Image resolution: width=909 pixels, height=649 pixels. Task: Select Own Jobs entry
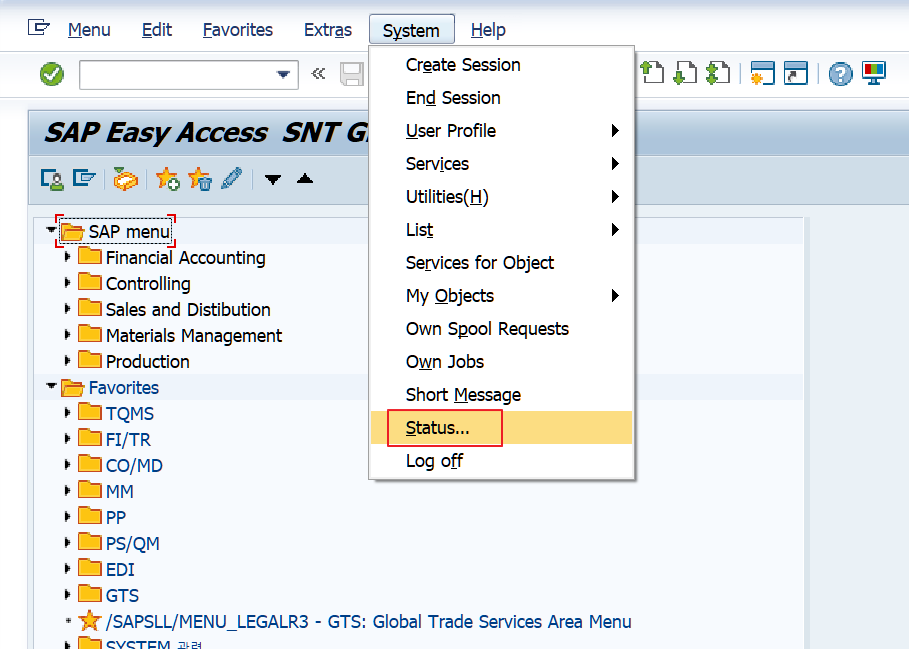tap(501, 362)
